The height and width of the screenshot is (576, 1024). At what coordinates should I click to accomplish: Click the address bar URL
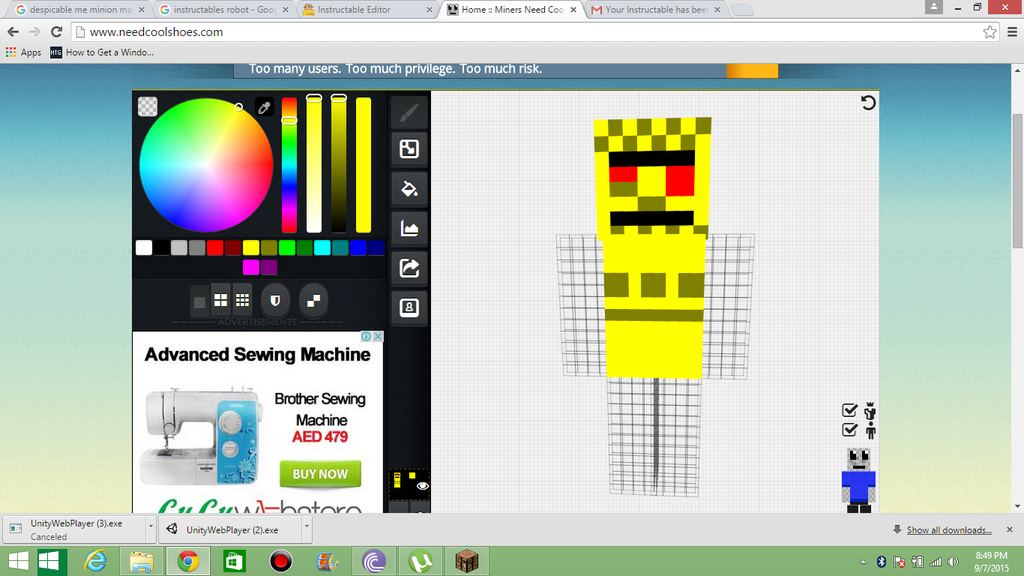click(x=156, y=32)
